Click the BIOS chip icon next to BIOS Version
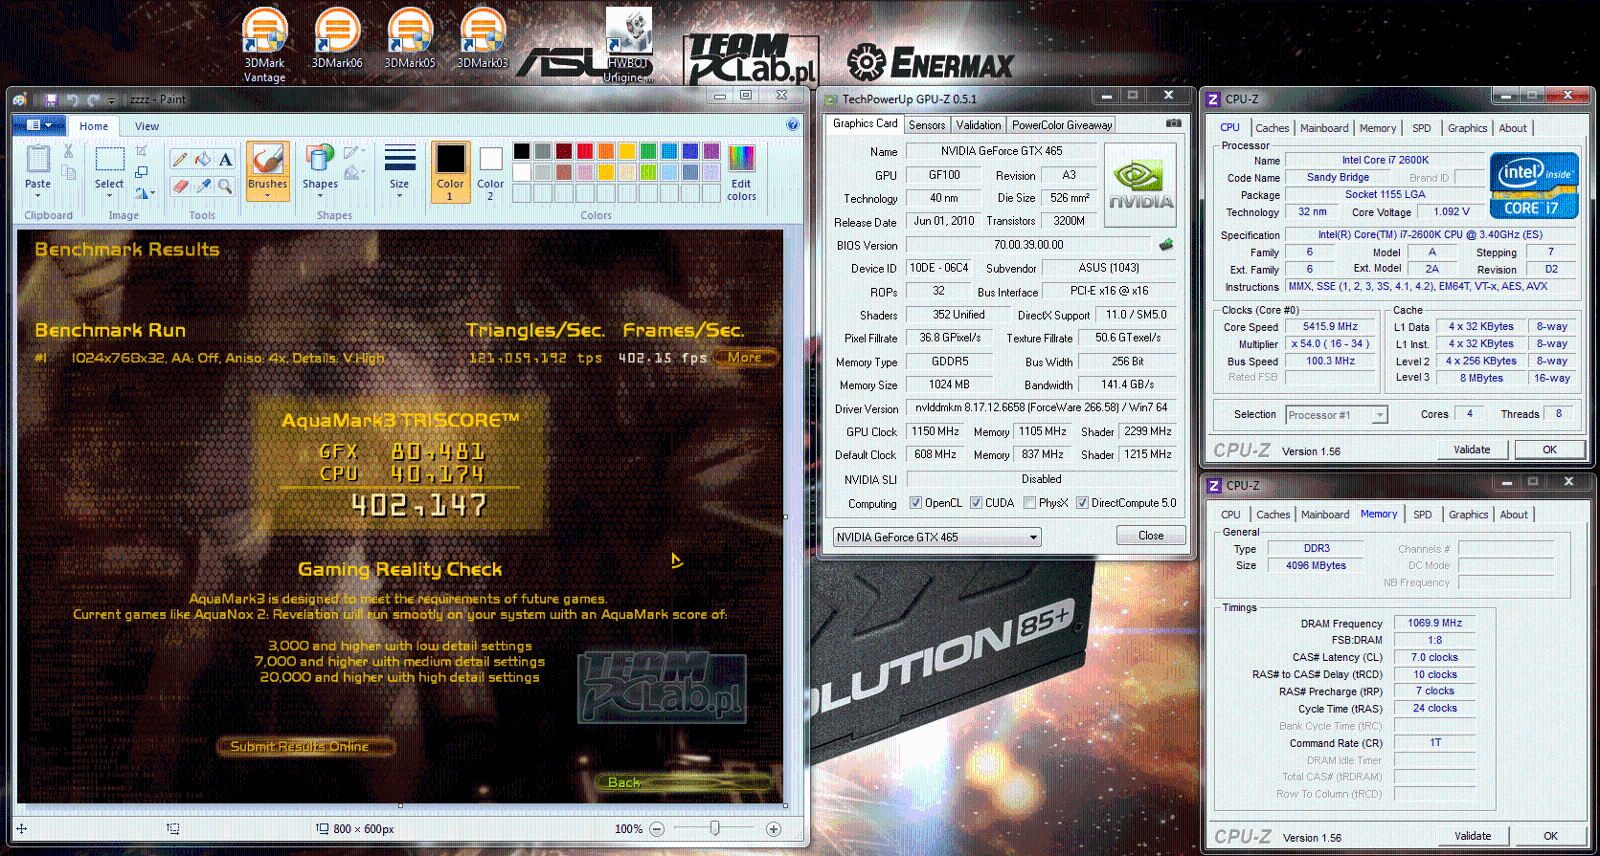Viewport: 1600px width, 856px height. (x=1166, y=244)
